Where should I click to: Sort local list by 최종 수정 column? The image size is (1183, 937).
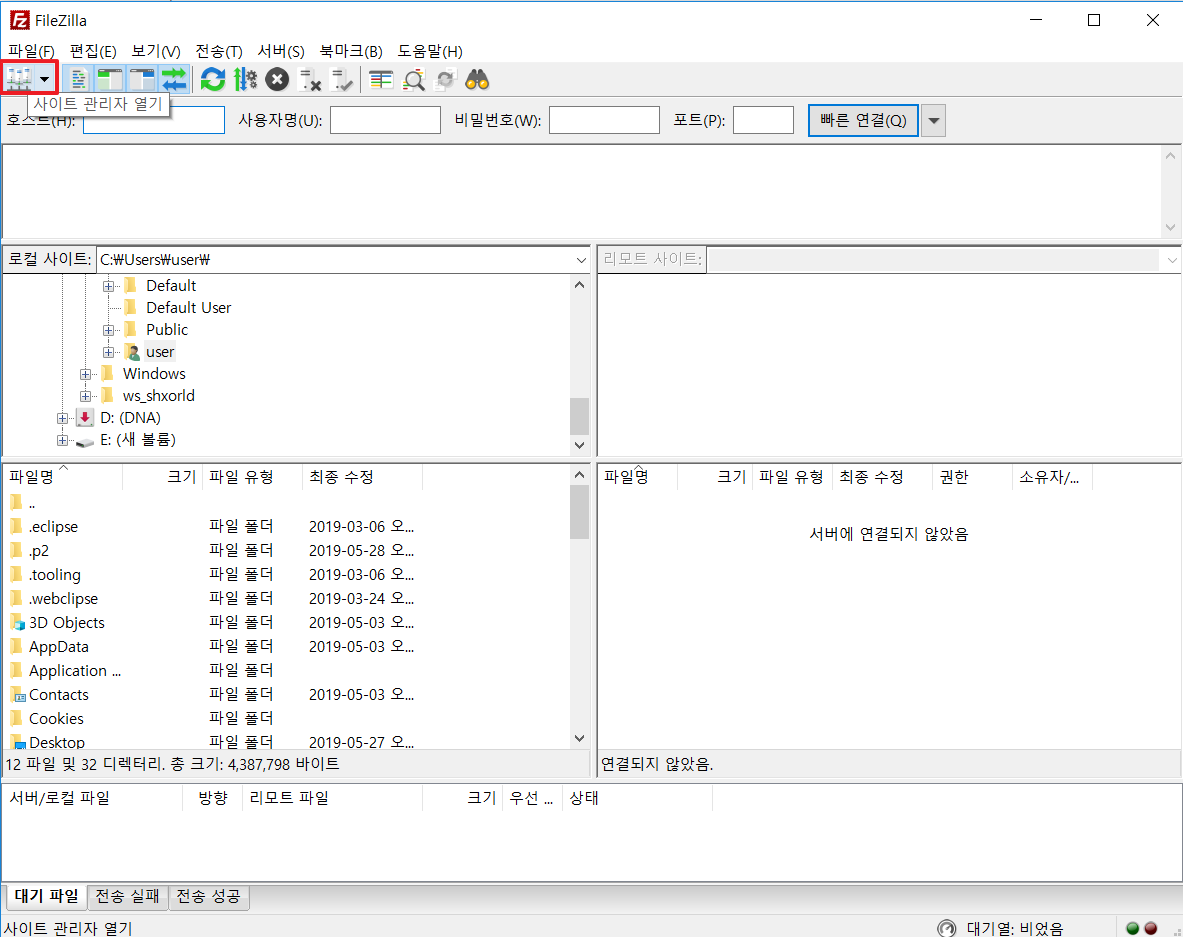pyautogui.click(x=362, y=477)
